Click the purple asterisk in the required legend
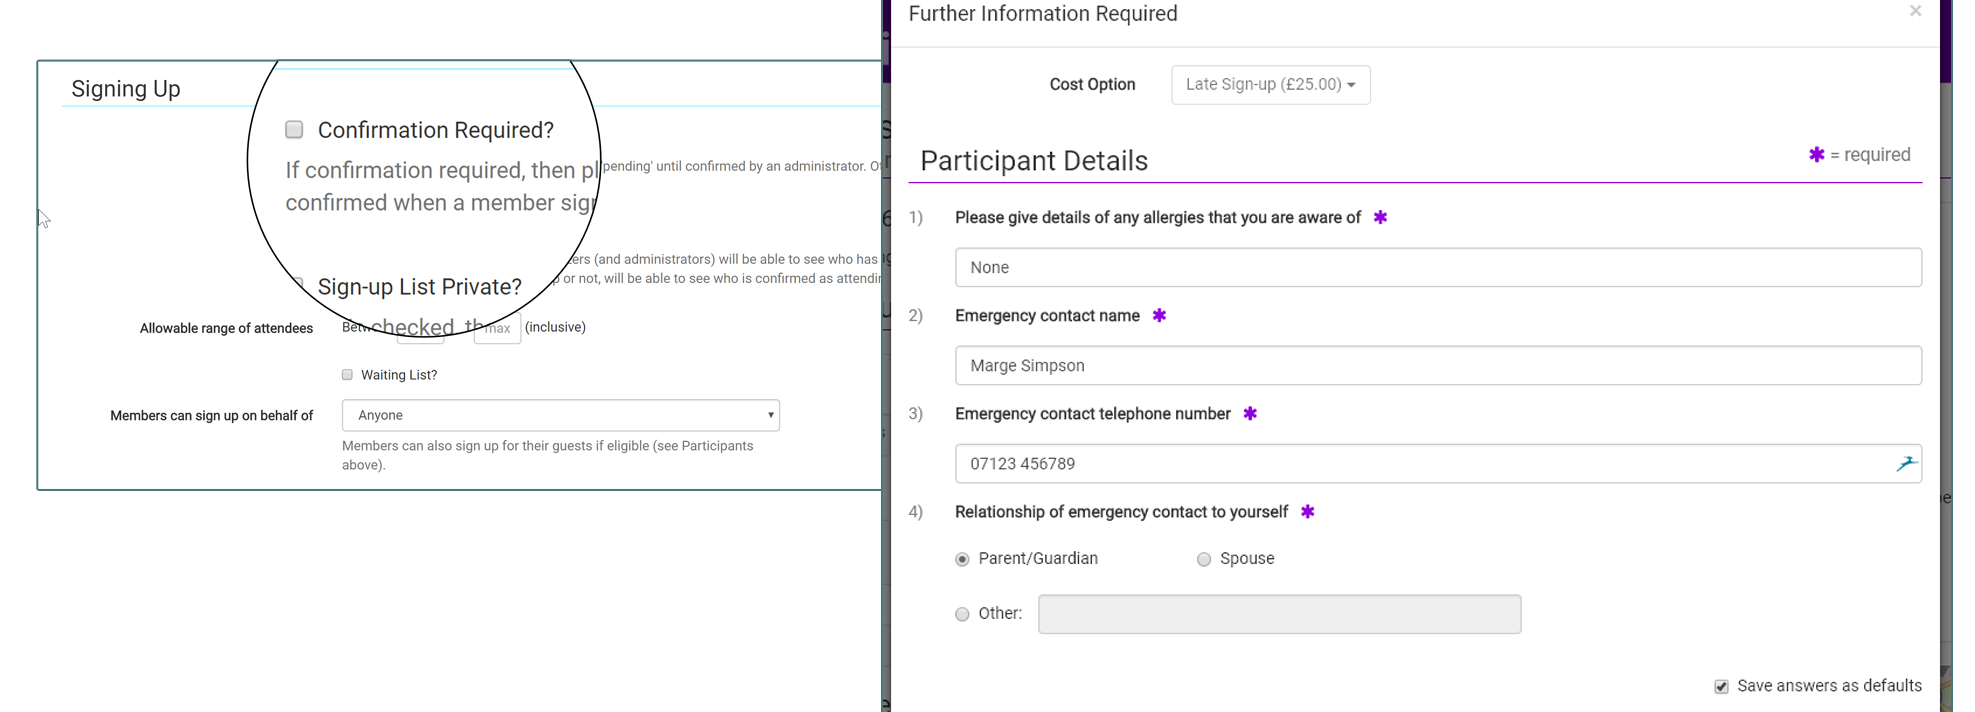Viewport: 1975px width, 712px height. 1816,155
